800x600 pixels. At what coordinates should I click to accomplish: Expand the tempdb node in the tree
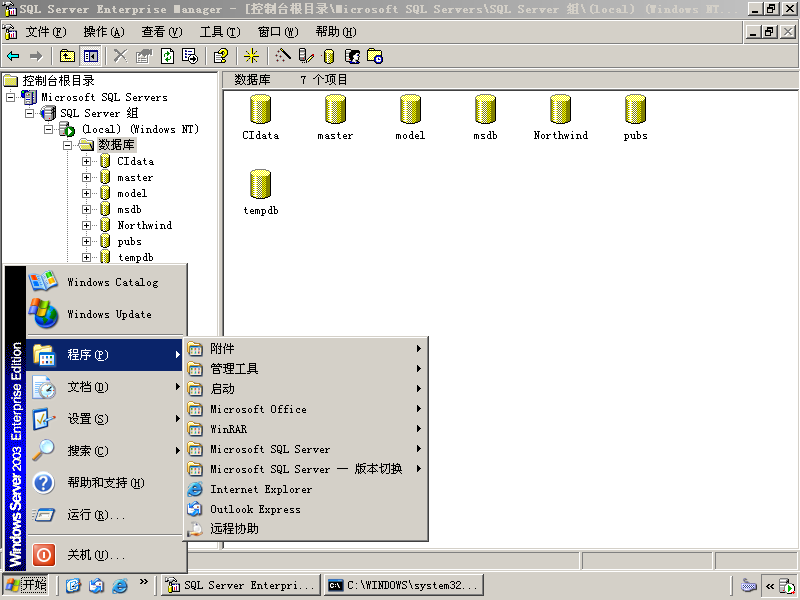(x=86, y=258)
